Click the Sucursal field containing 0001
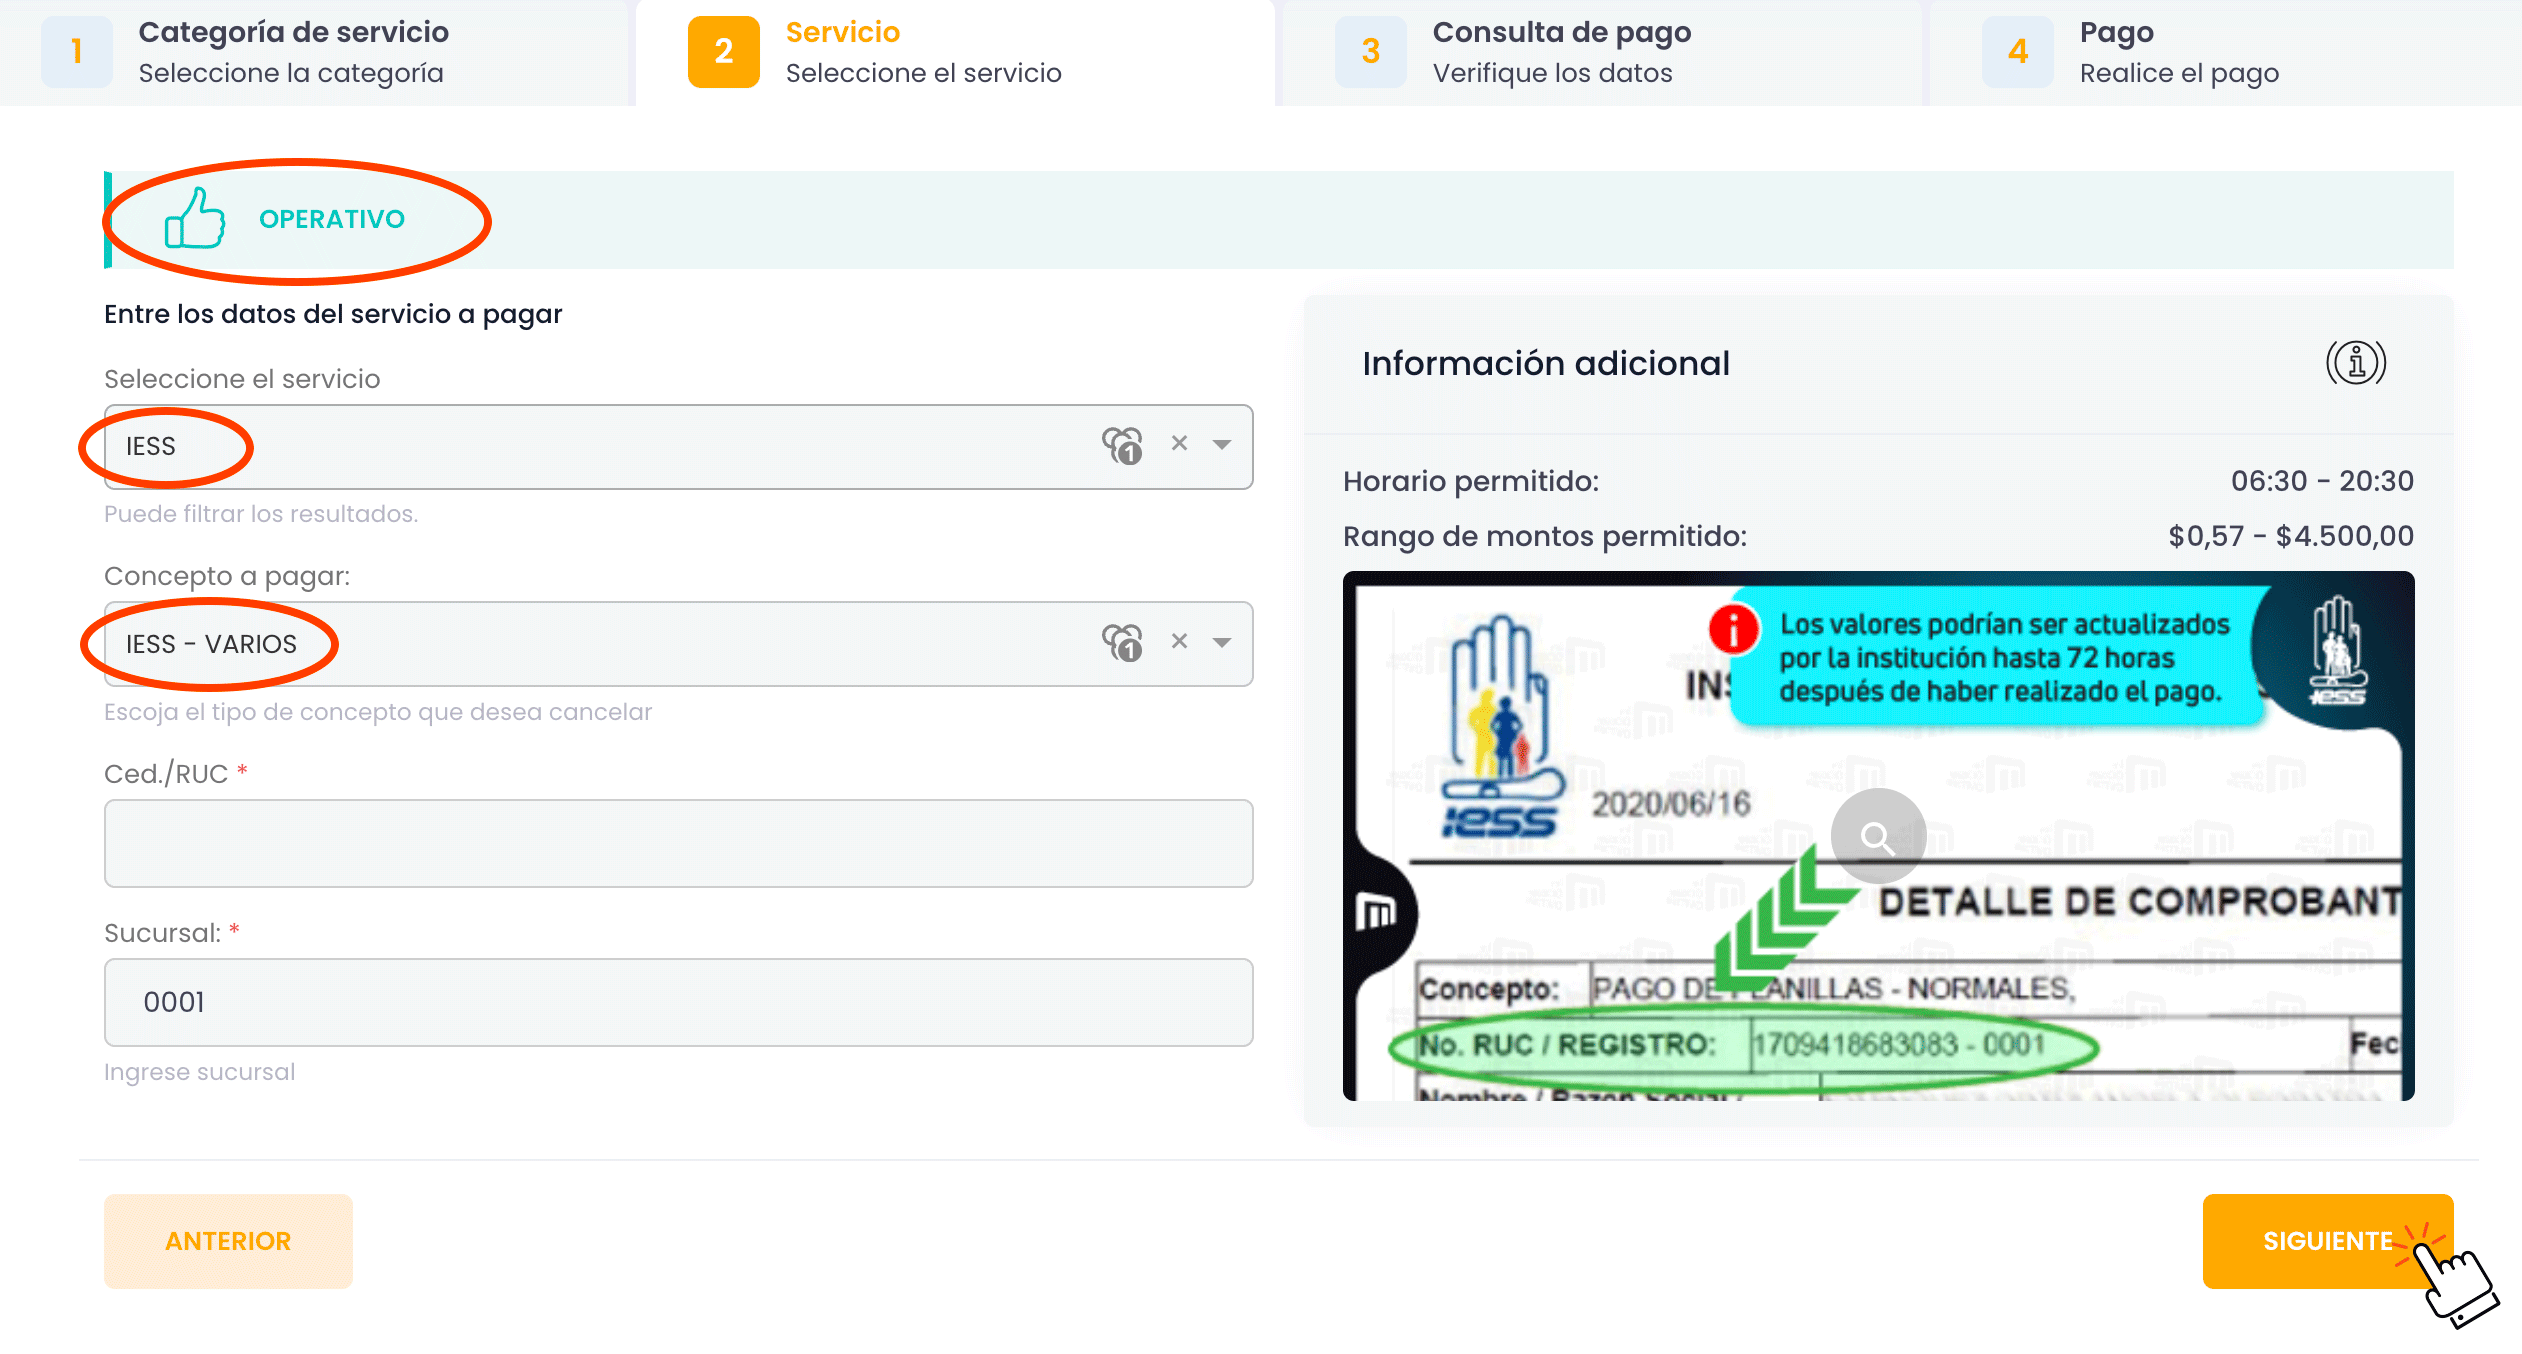Image resolution: width=2522 pixels, height=1354 pixels. click(678, 1002)
